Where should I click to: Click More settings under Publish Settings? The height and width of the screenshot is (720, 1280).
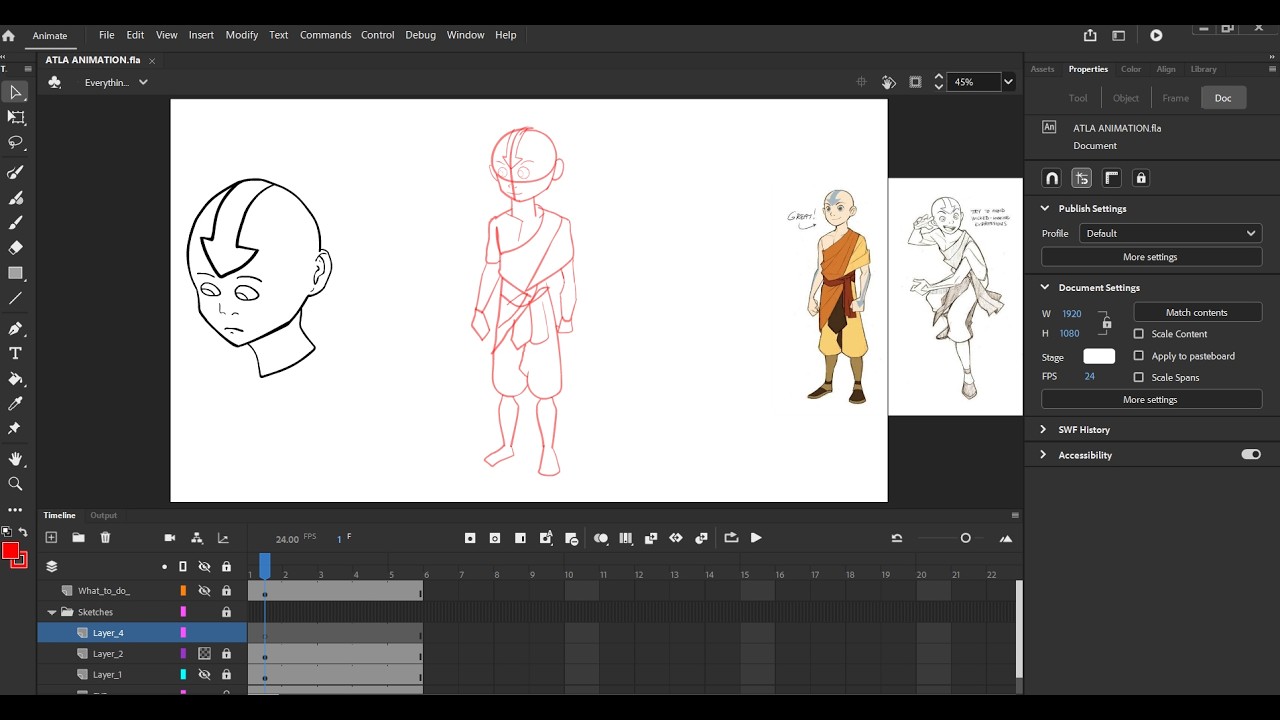coord(1150,257)
